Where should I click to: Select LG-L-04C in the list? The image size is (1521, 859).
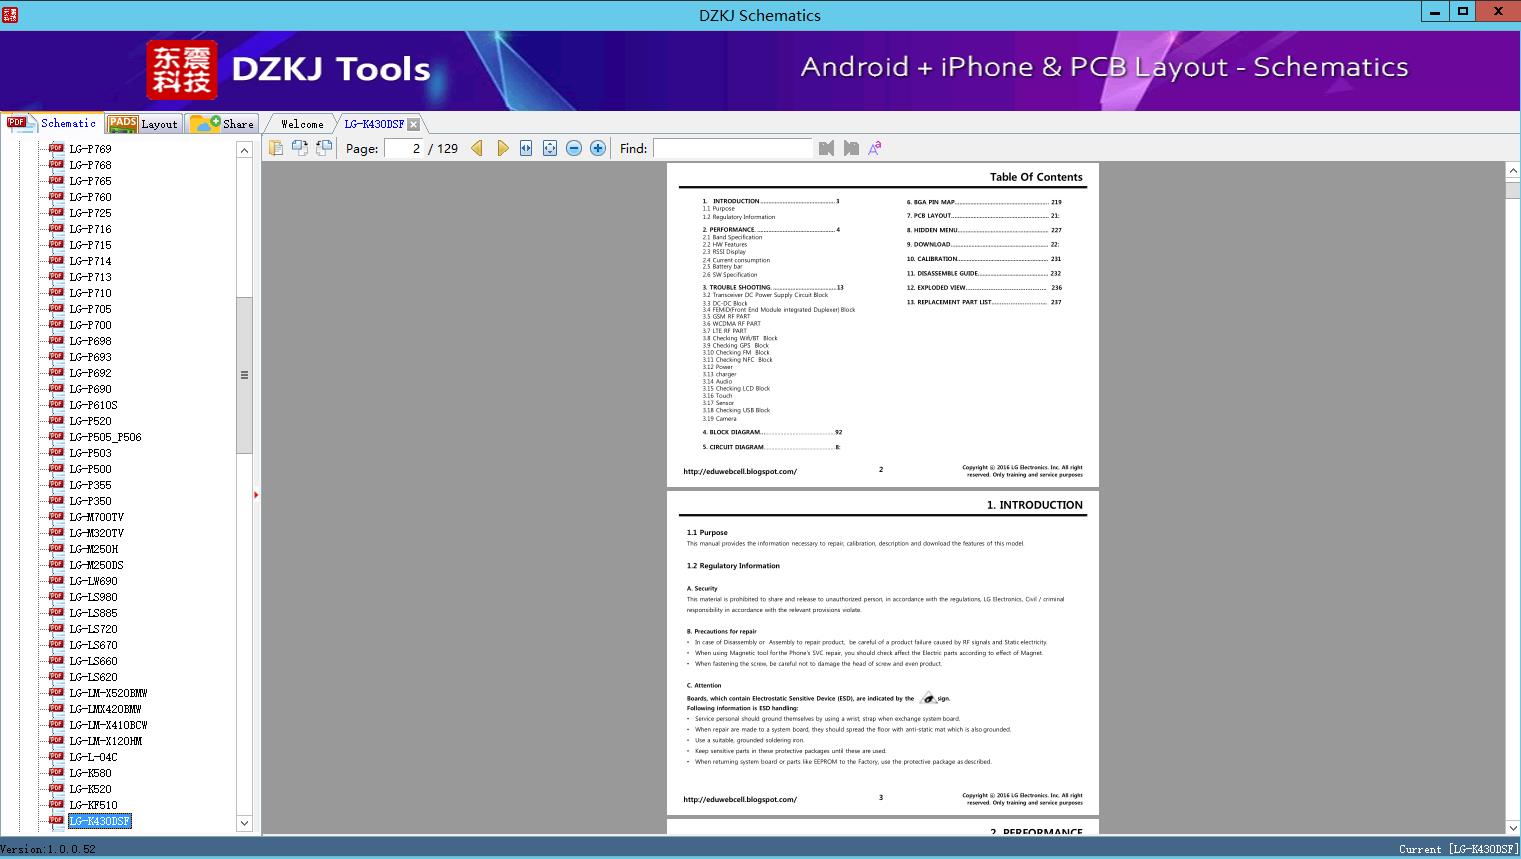pyautogui.click(x=93, y=757)
